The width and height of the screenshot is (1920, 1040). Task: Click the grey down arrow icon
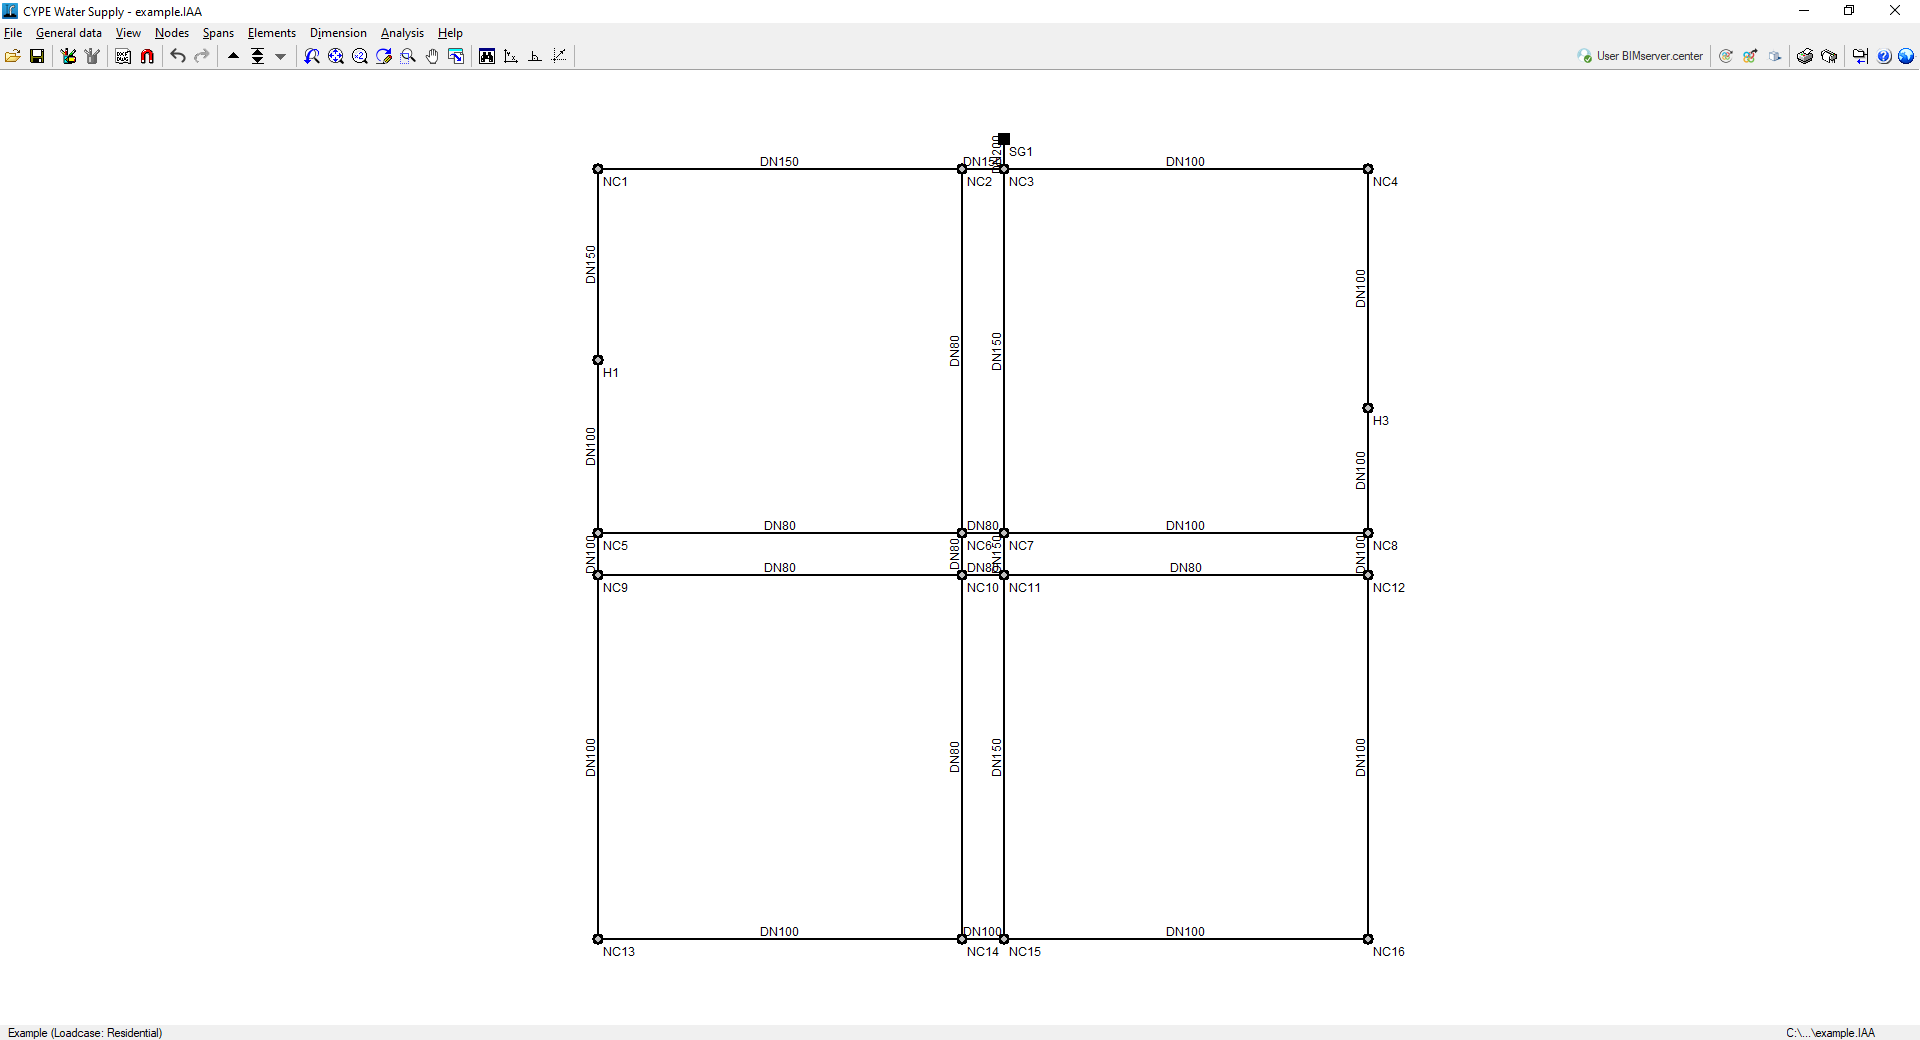[281, 56]
